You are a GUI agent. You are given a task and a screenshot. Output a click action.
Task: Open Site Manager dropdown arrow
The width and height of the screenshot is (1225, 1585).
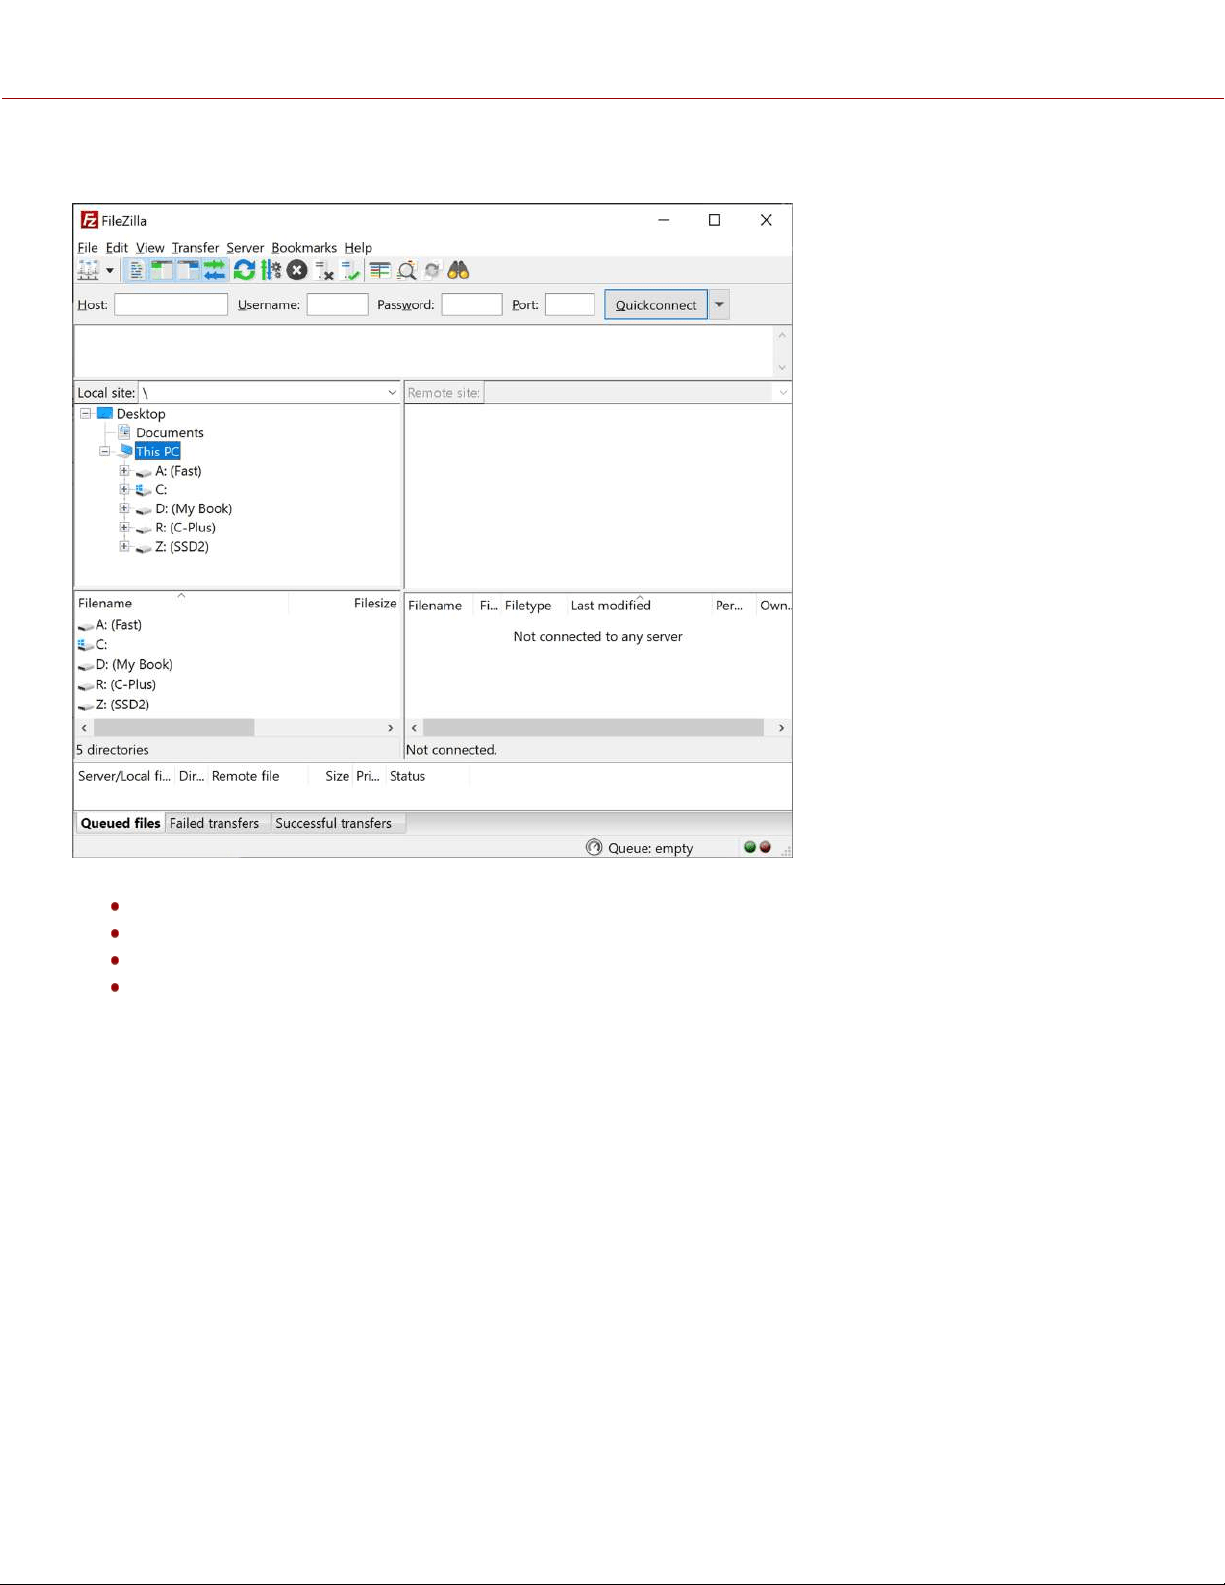coord(110,271)
